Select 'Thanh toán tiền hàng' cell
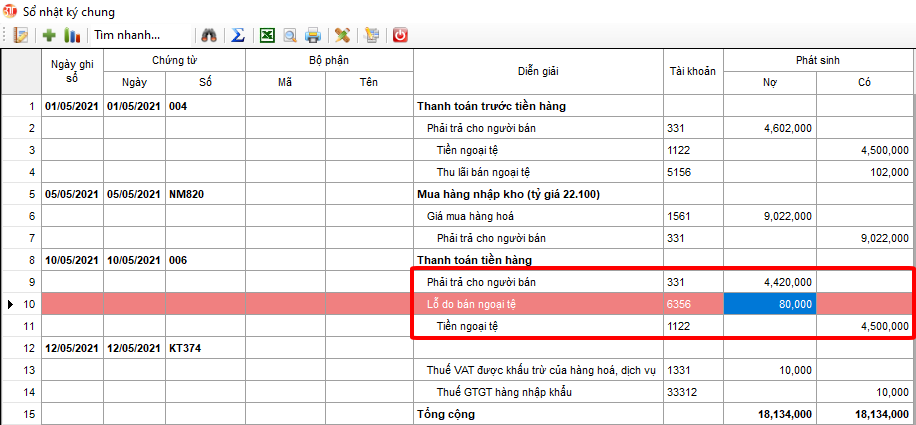 [539, 260]
